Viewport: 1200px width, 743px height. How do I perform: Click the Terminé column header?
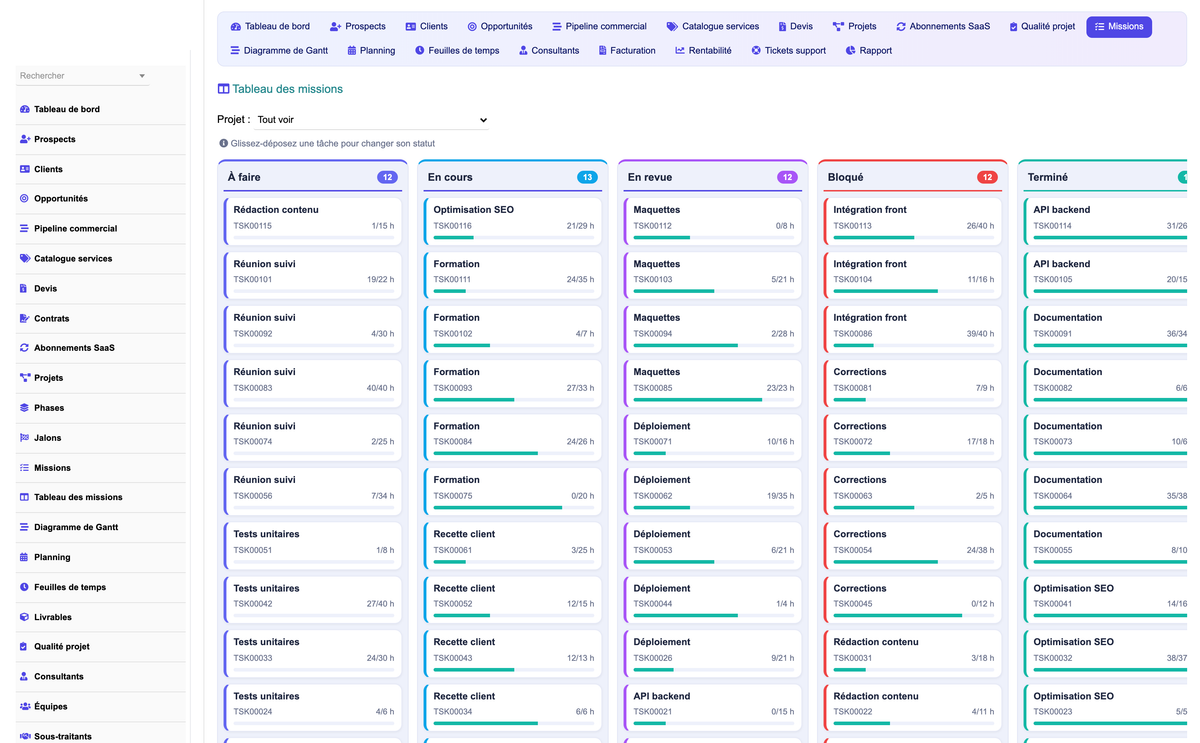[1106, 176]
